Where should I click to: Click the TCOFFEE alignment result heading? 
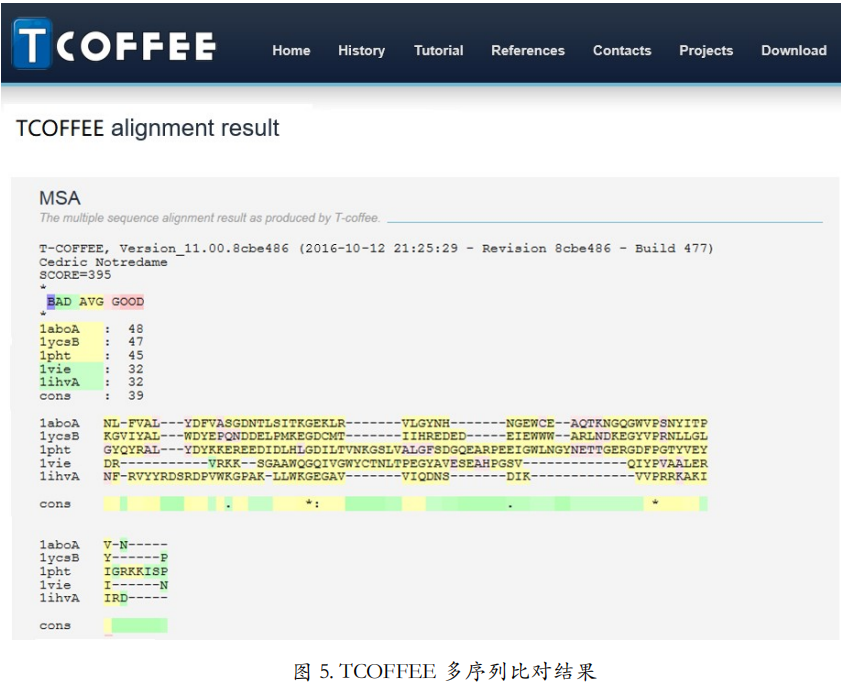click(147, 128)
